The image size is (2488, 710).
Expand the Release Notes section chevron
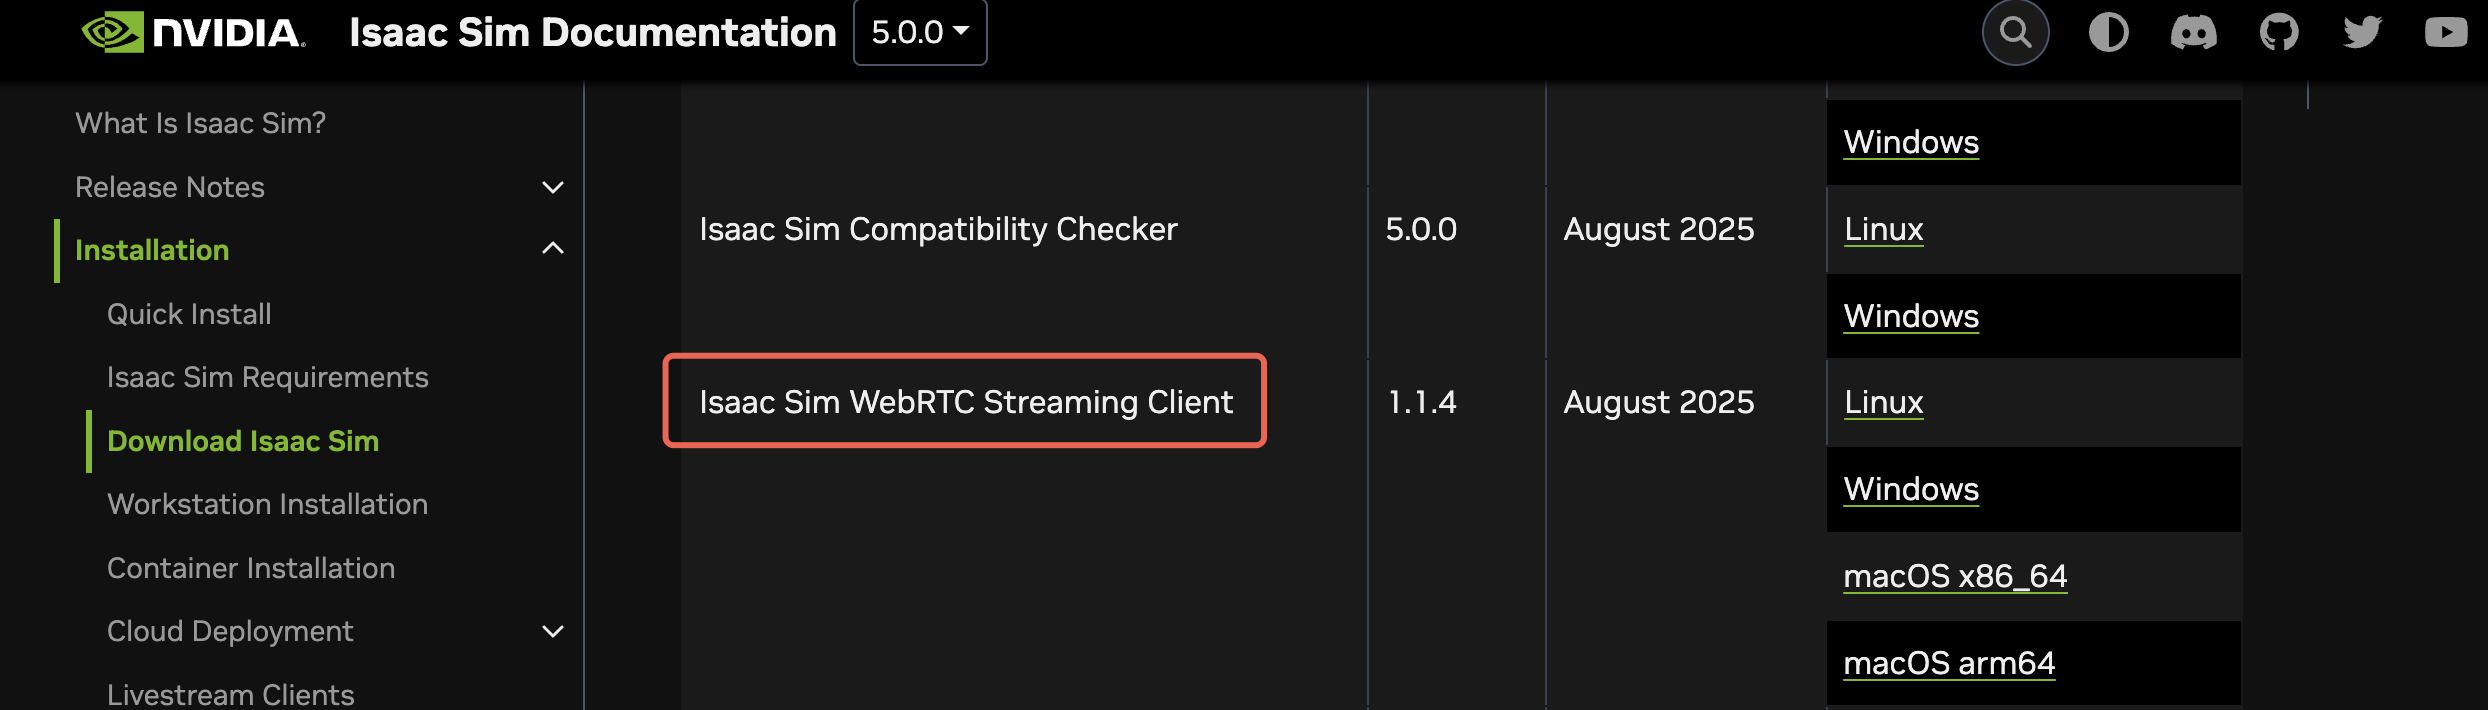pos(552,188)
